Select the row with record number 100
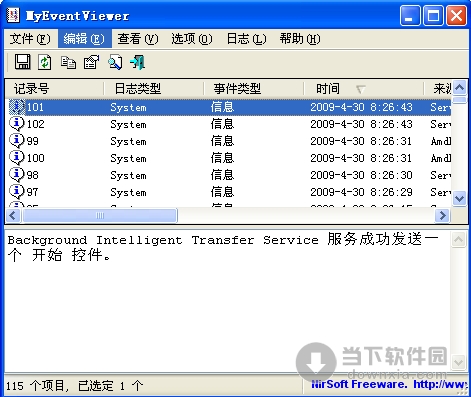This screenshot has width=471, height=397. [228, 158]
